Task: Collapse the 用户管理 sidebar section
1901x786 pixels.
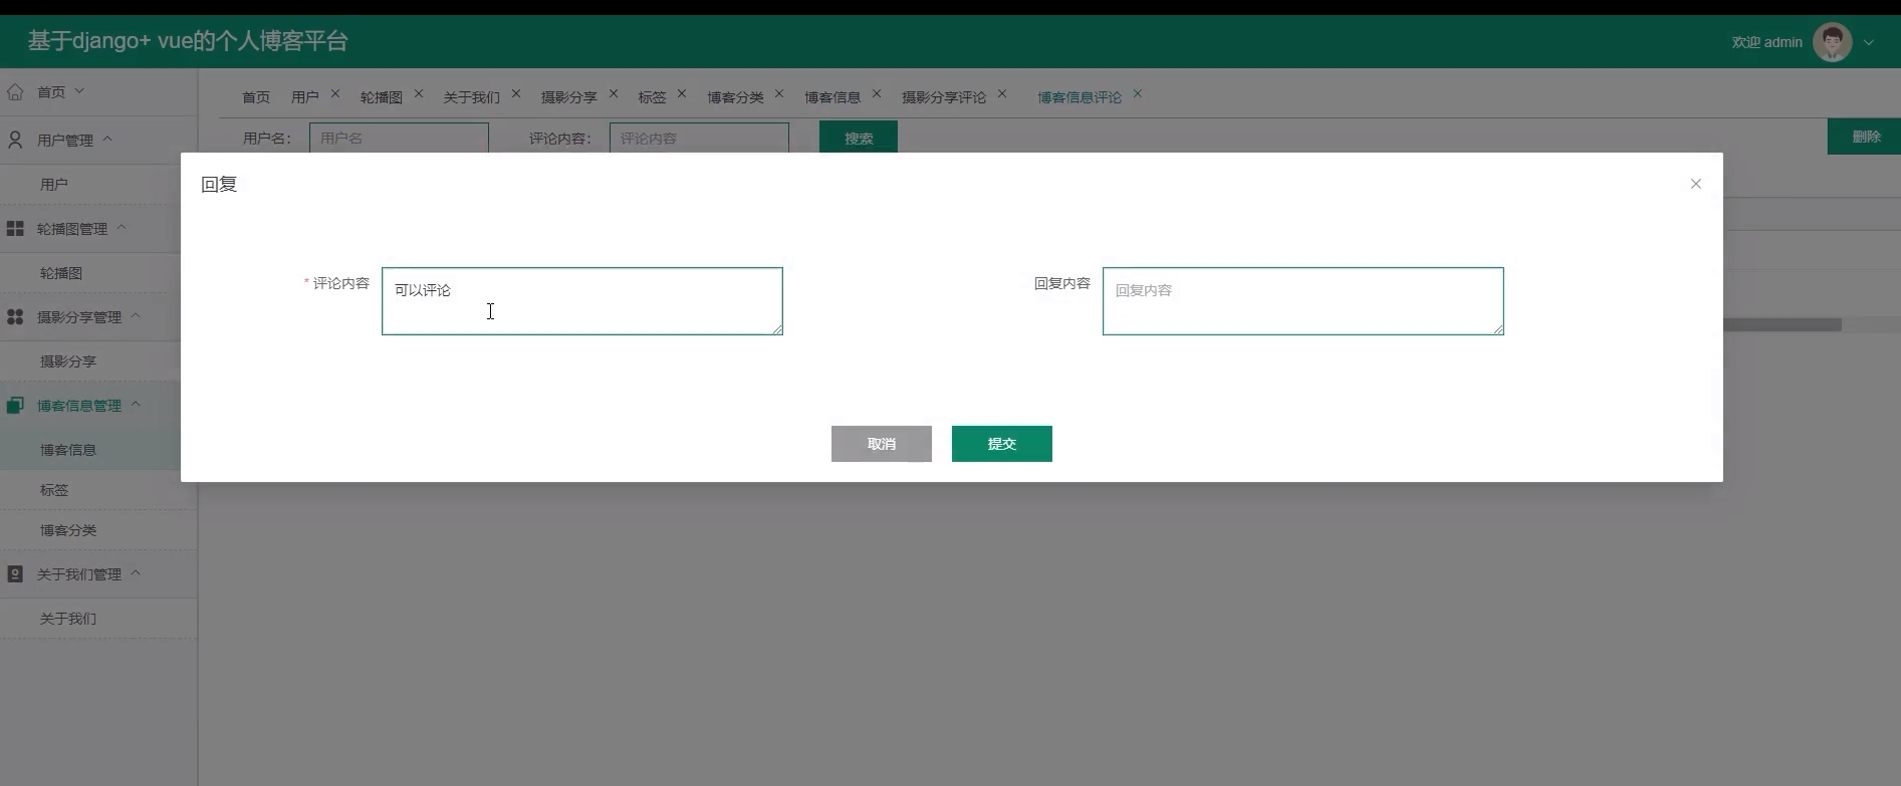Action: [x=108, y=139]
